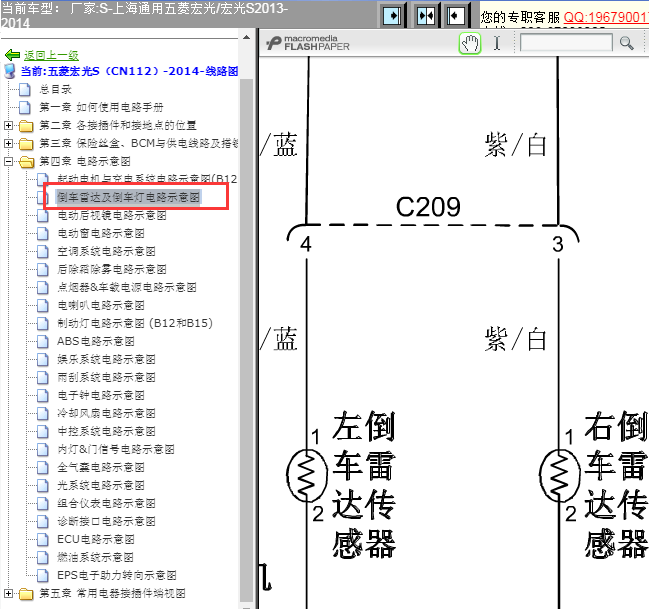Viewport: 649px width, 609px height.
Task: Open 中控系统电路示意图
Action: pyautogui.click(x=106, y=431)
